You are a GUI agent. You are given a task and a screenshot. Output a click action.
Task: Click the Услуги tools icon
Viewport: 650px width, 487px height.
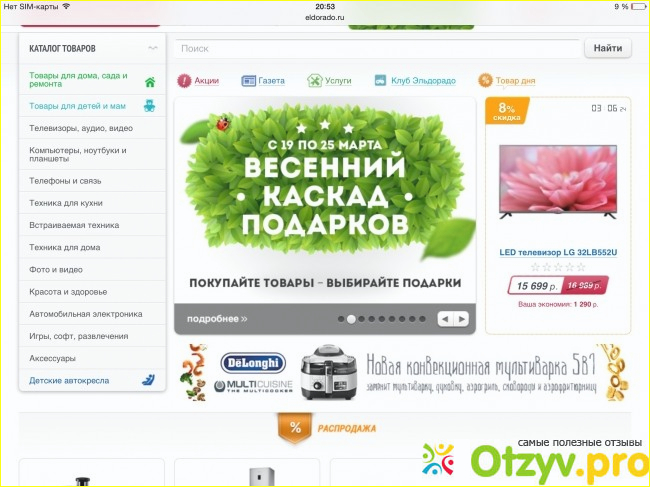315,80
